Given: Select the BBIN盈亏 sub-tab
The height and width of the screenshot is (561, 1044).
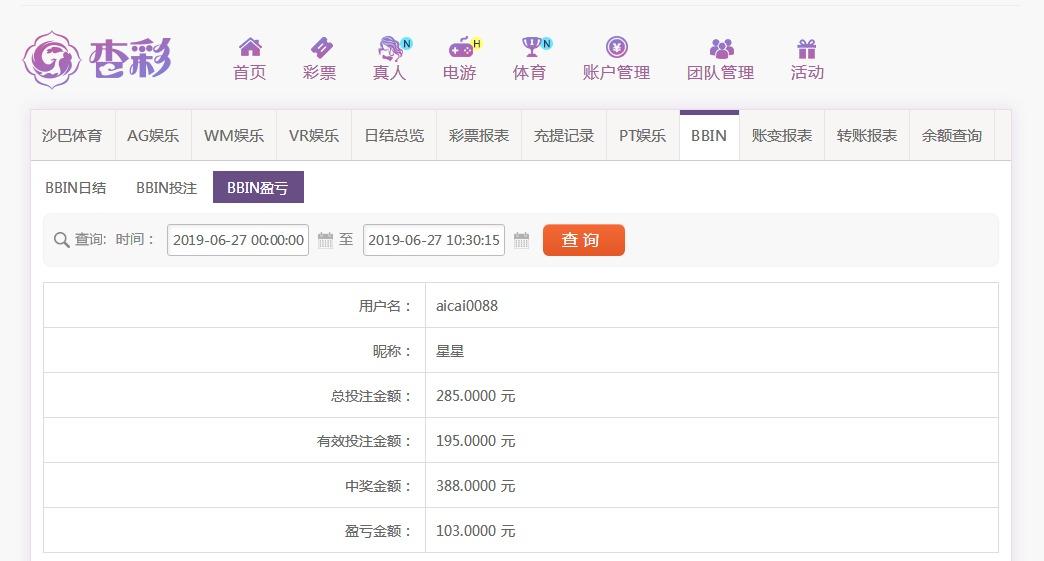Looking at the screenshot, I should tap(258, 187).
